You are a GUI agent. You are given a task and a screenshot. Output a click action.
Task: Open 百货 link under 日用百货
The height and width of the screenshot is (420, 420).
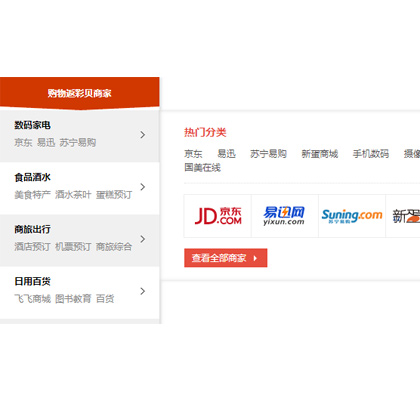pos(105,299)
